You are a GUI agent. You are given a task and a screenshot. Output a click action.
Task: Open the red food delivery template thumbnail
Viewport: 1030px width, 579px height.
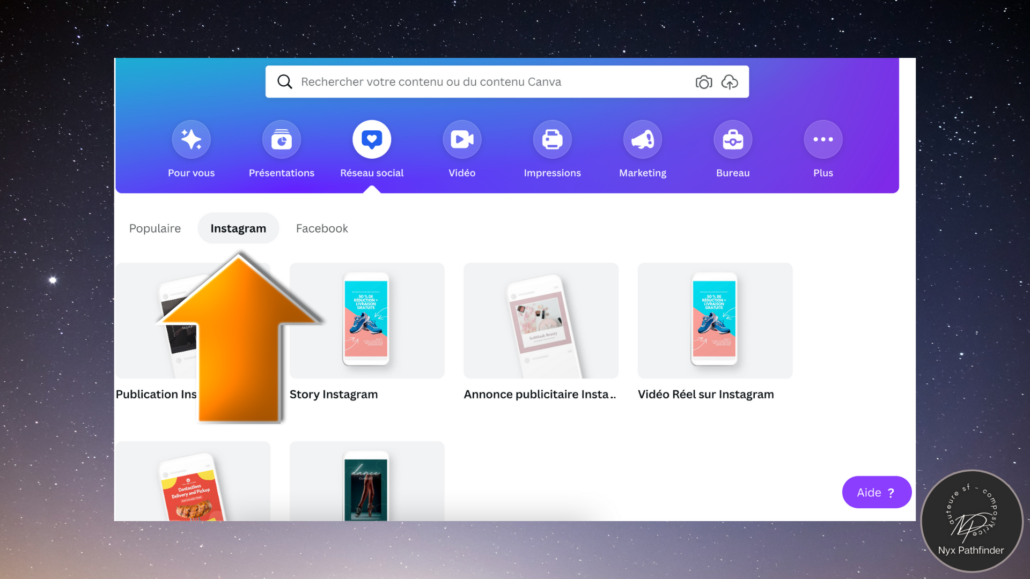coord(193,481)
